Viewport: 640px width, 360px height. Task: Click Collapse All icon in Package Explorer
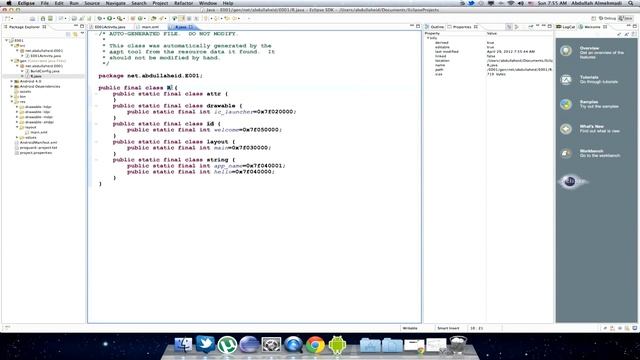point(68,34)
